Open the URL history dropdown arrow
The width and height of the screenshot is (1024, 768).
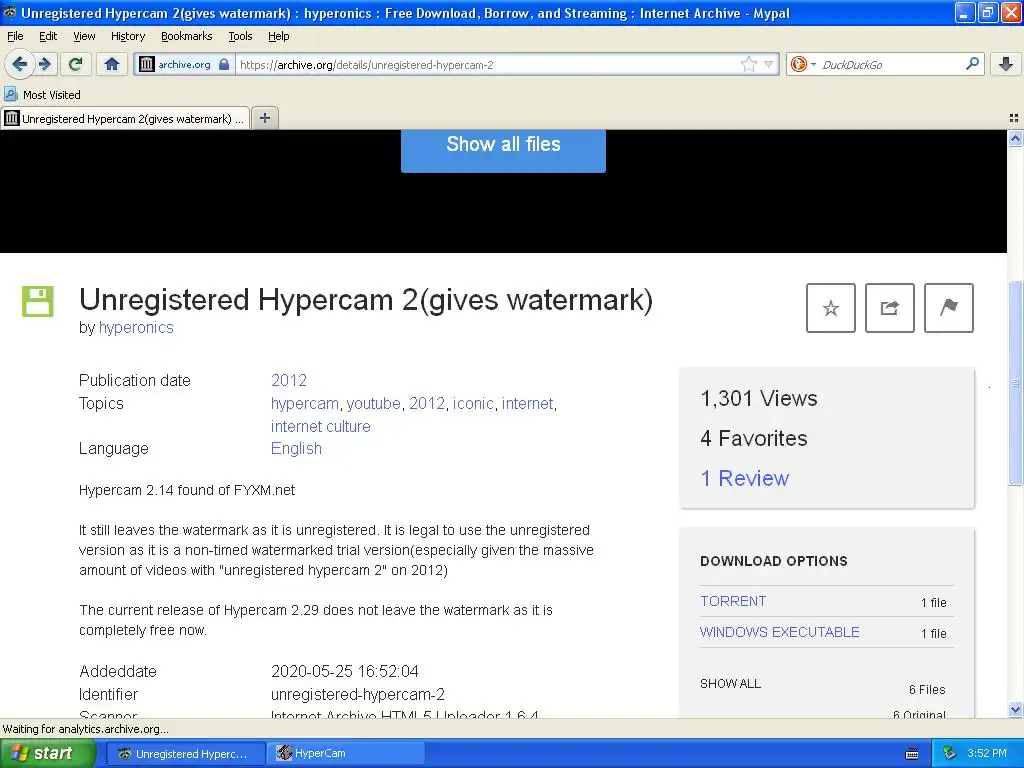[x=769, y=64]
